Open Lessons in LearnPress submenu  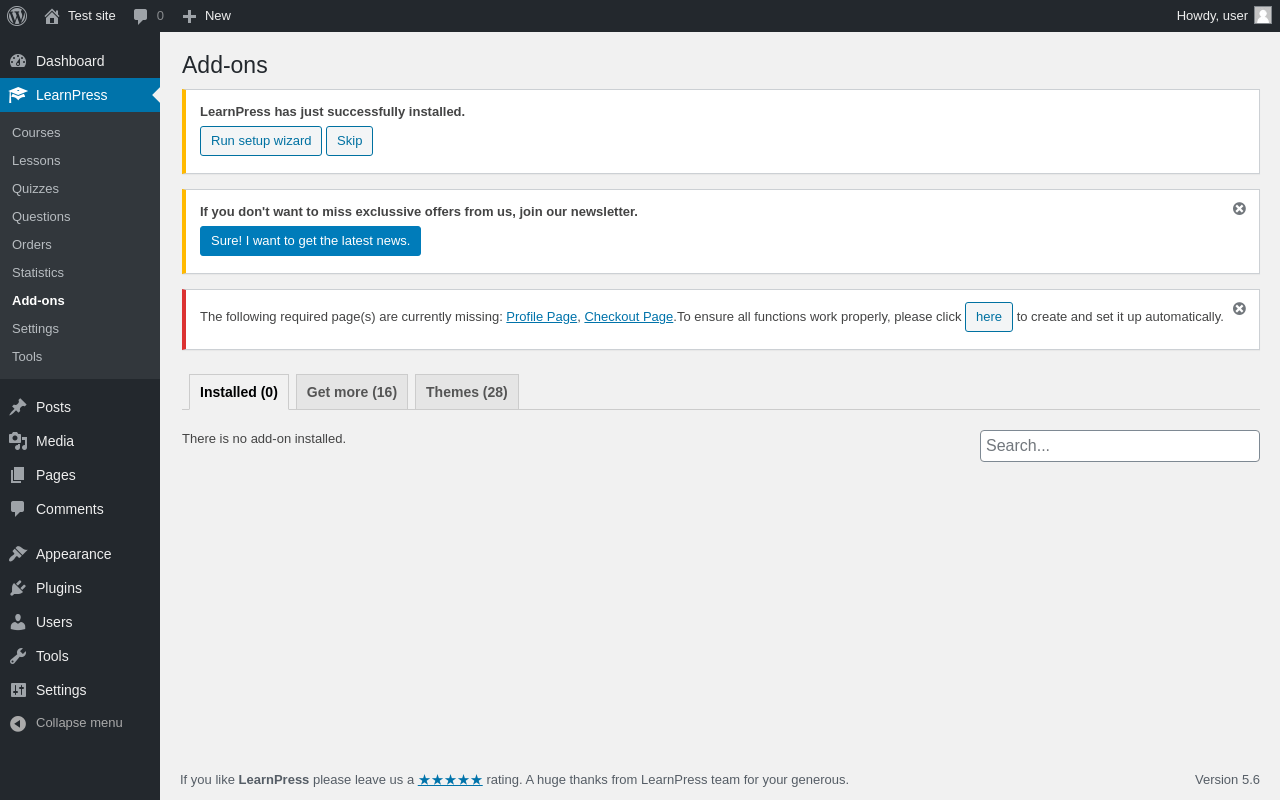point(36,161)
